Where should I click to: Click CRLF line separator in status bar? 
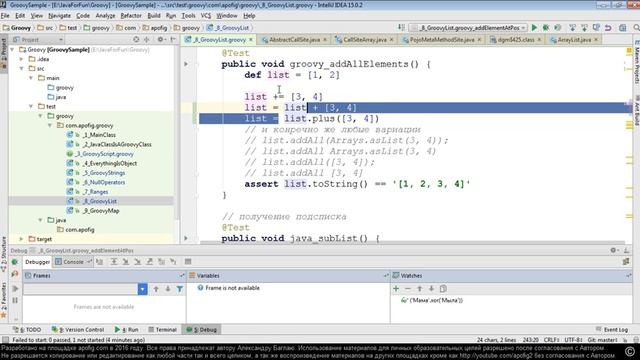(551, 340)
